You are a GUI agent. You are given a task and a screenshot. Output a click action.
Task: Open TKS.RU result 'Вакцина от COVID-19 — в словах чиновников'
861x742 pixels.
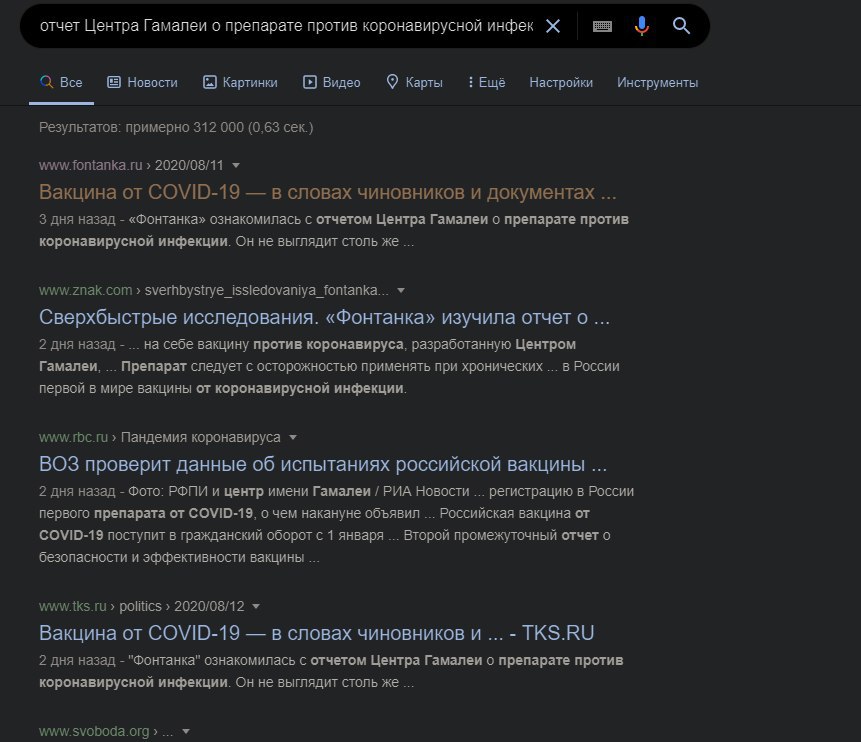click(316, 633)
